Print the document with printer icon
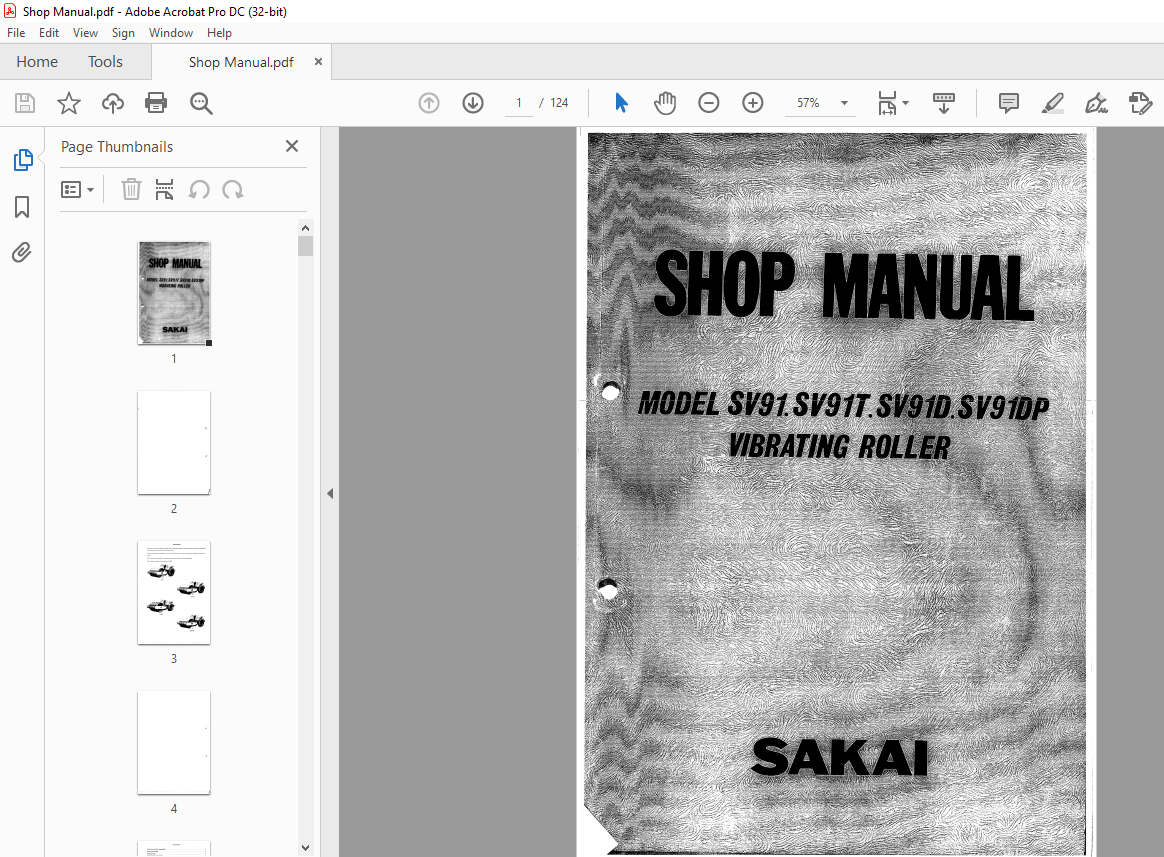The width and height of the screenshot is (1164, 857). coord(156,102)
